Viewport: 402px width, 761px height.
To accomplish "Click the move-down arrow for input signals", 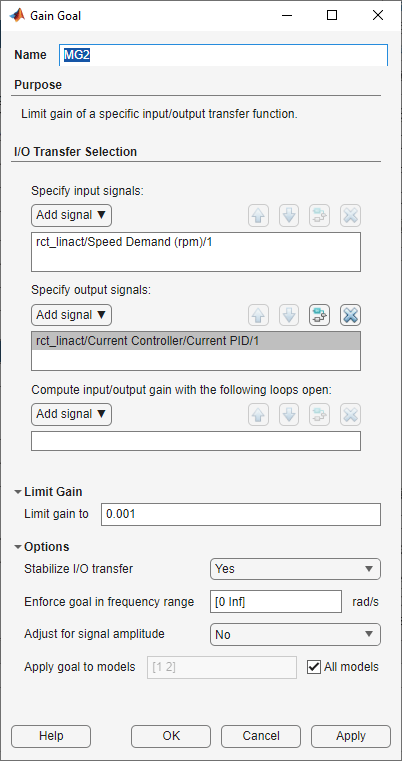I will click(289, 216).
